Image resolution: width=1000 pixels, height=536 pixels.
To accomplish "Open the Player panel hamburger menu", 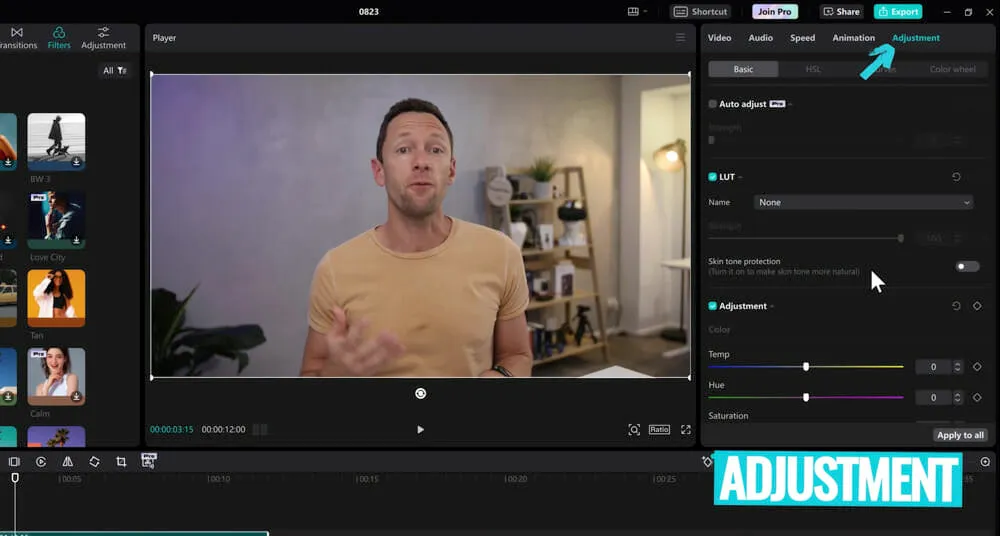I will (680, 38).
